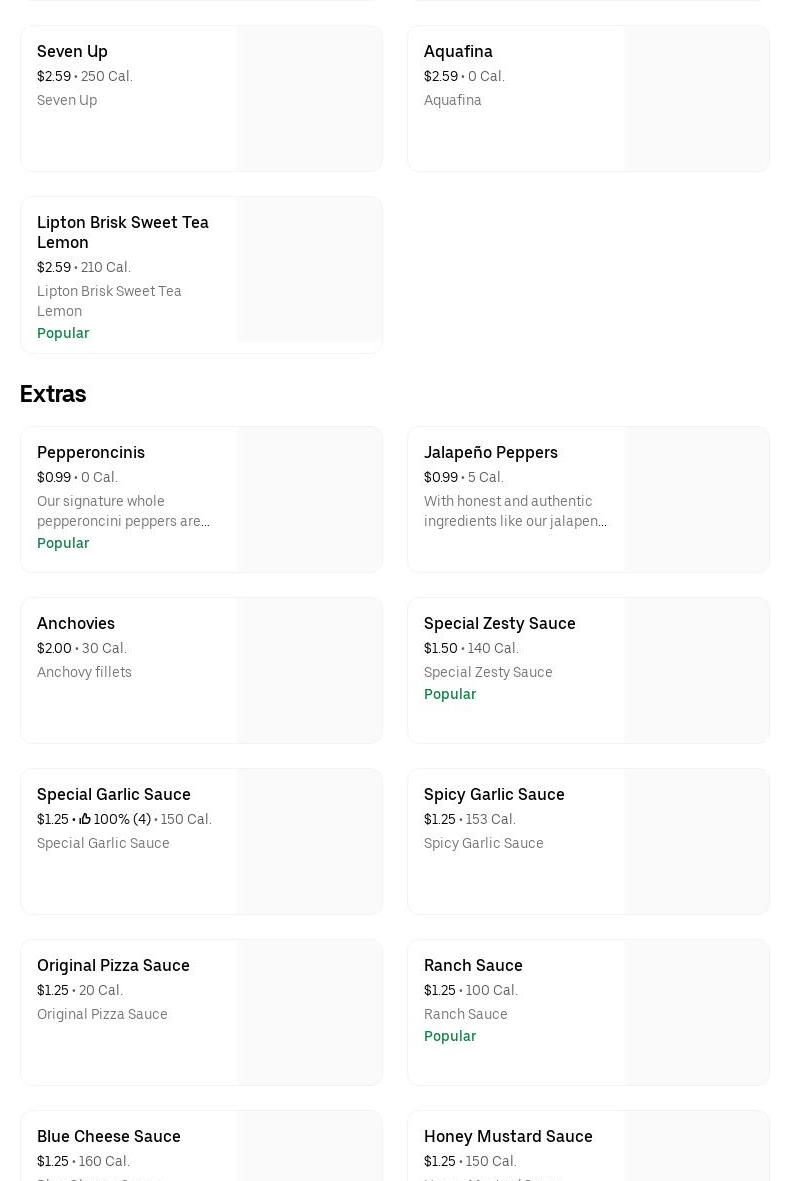Viewport: 804px width, 1181px height.
Task: Open the Seven Up item title
Action: [72, 51]
